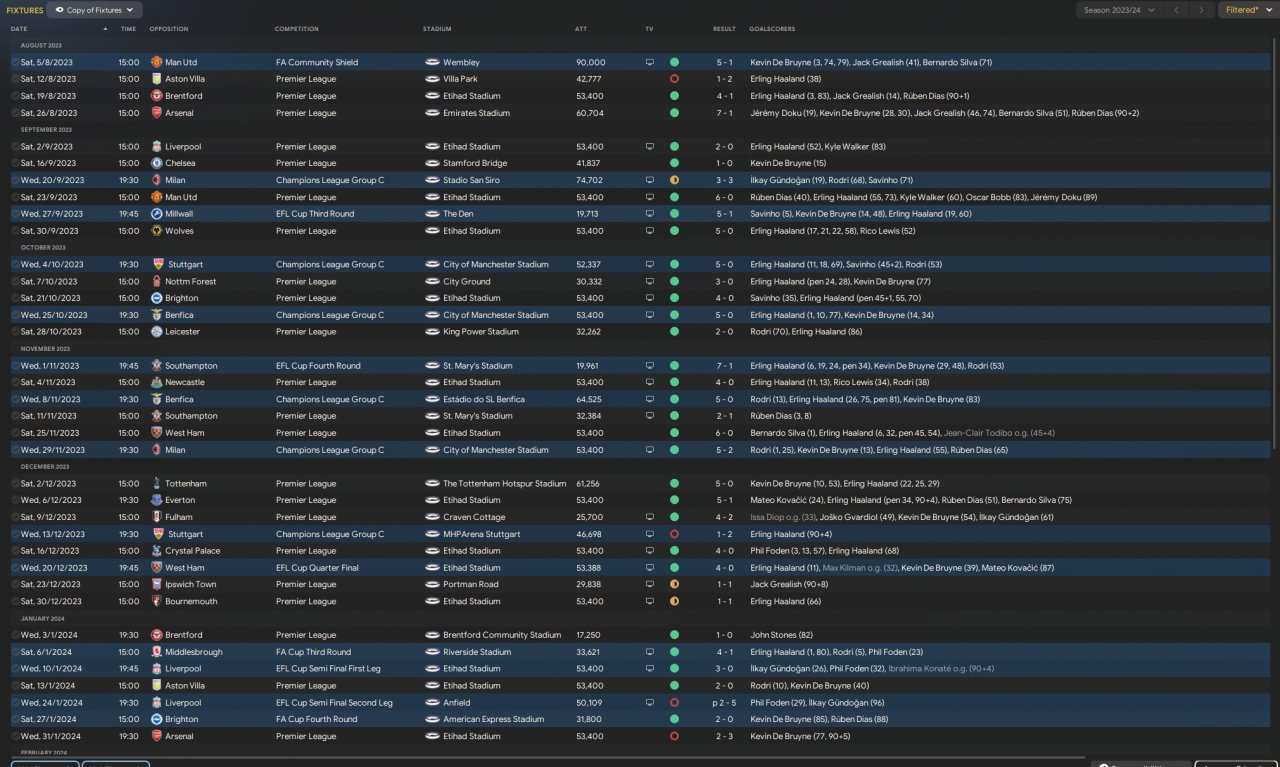
Task: Tick the circle beside Sat, 2/12/2023
Action: click(x=15, y=484)
